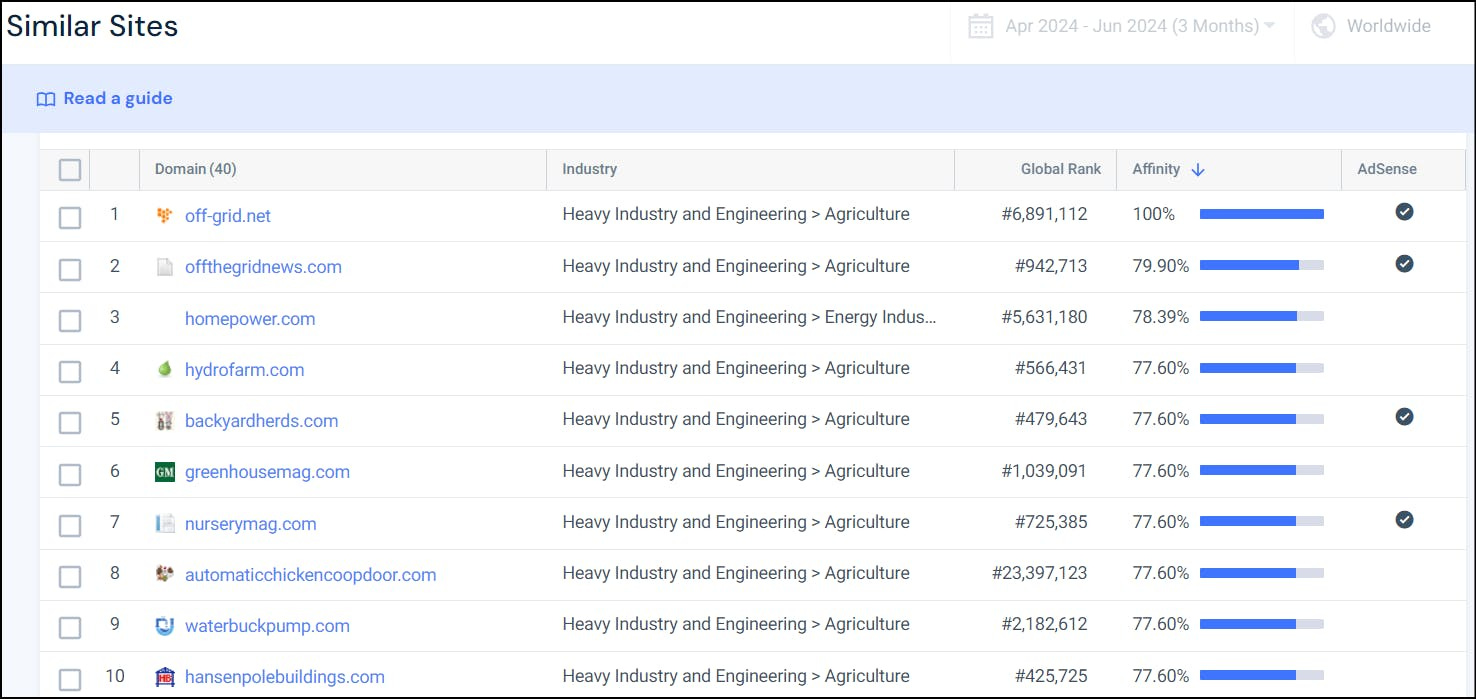Screen dimensions: 1476x699
Task: Open the nurserymag.com domain link
Action: [x=250, y=524]
